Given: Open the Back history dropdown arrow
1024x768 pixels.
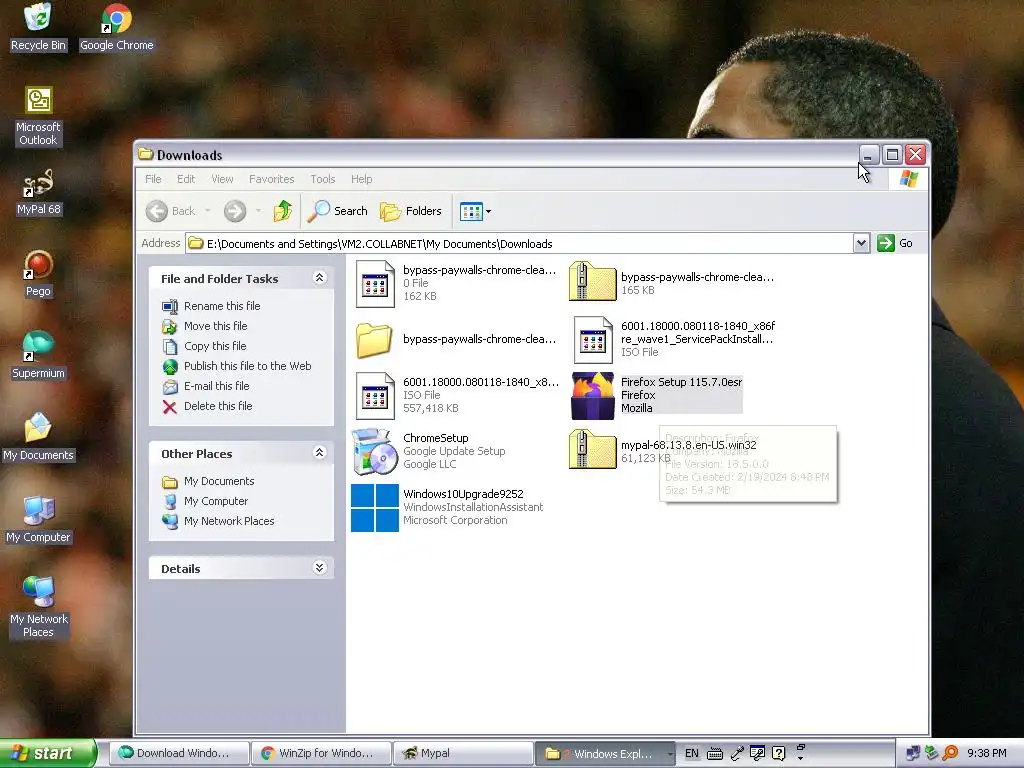Looking at the screenshot, I should 208,210.
